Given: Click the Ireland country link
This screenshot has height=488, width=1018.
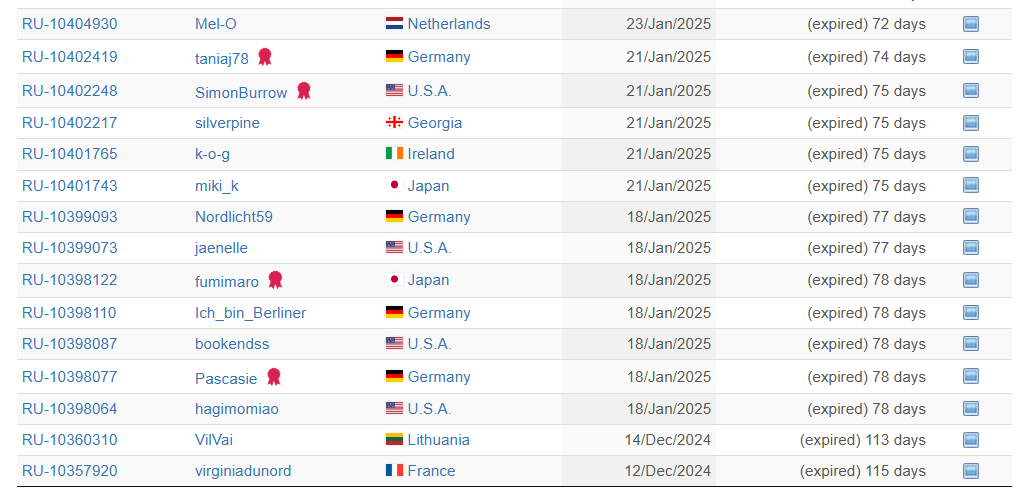Looking at the screenshot, I should 431,154.
